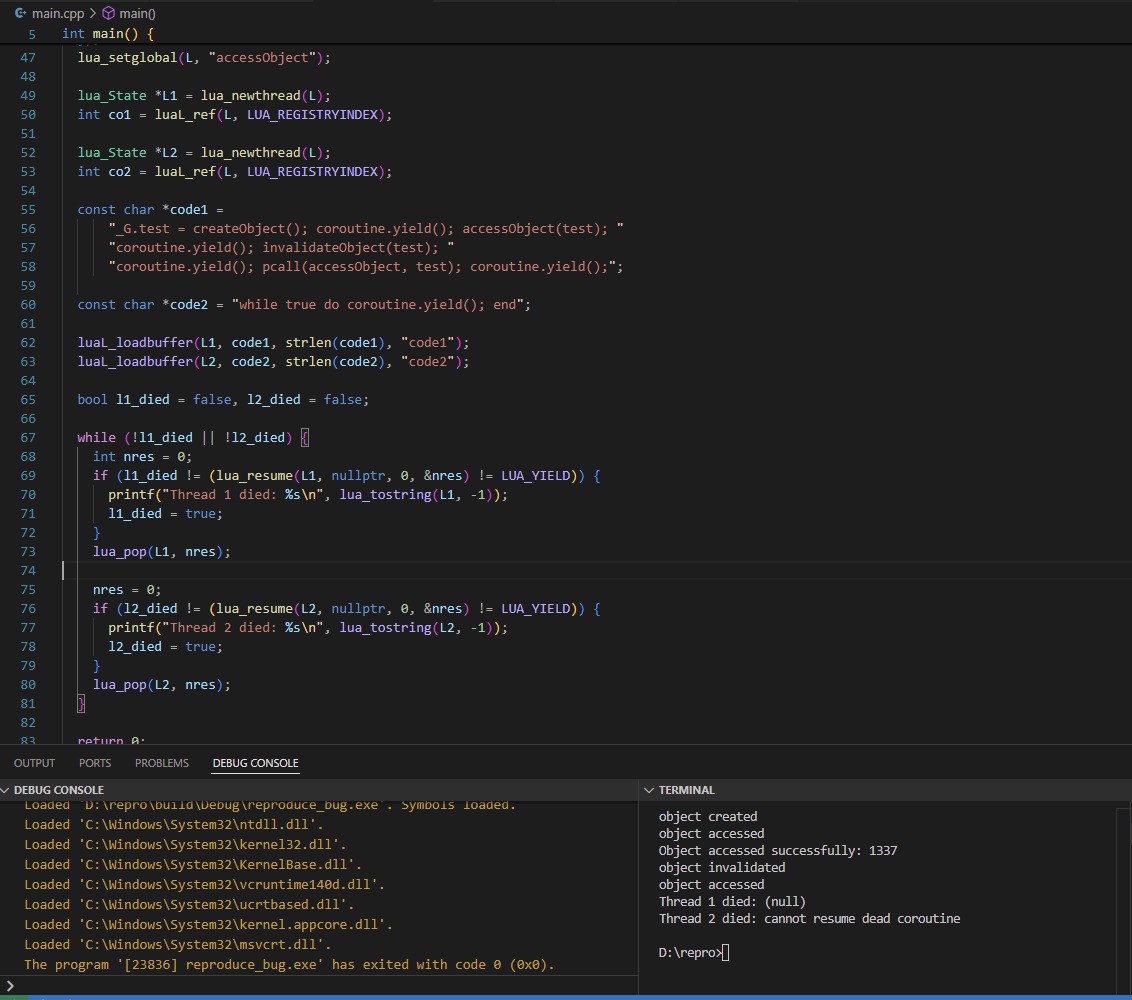1132x1000 pixels.
Task: Focus the terminal prompt after D:\repro>
Action: 726,953
